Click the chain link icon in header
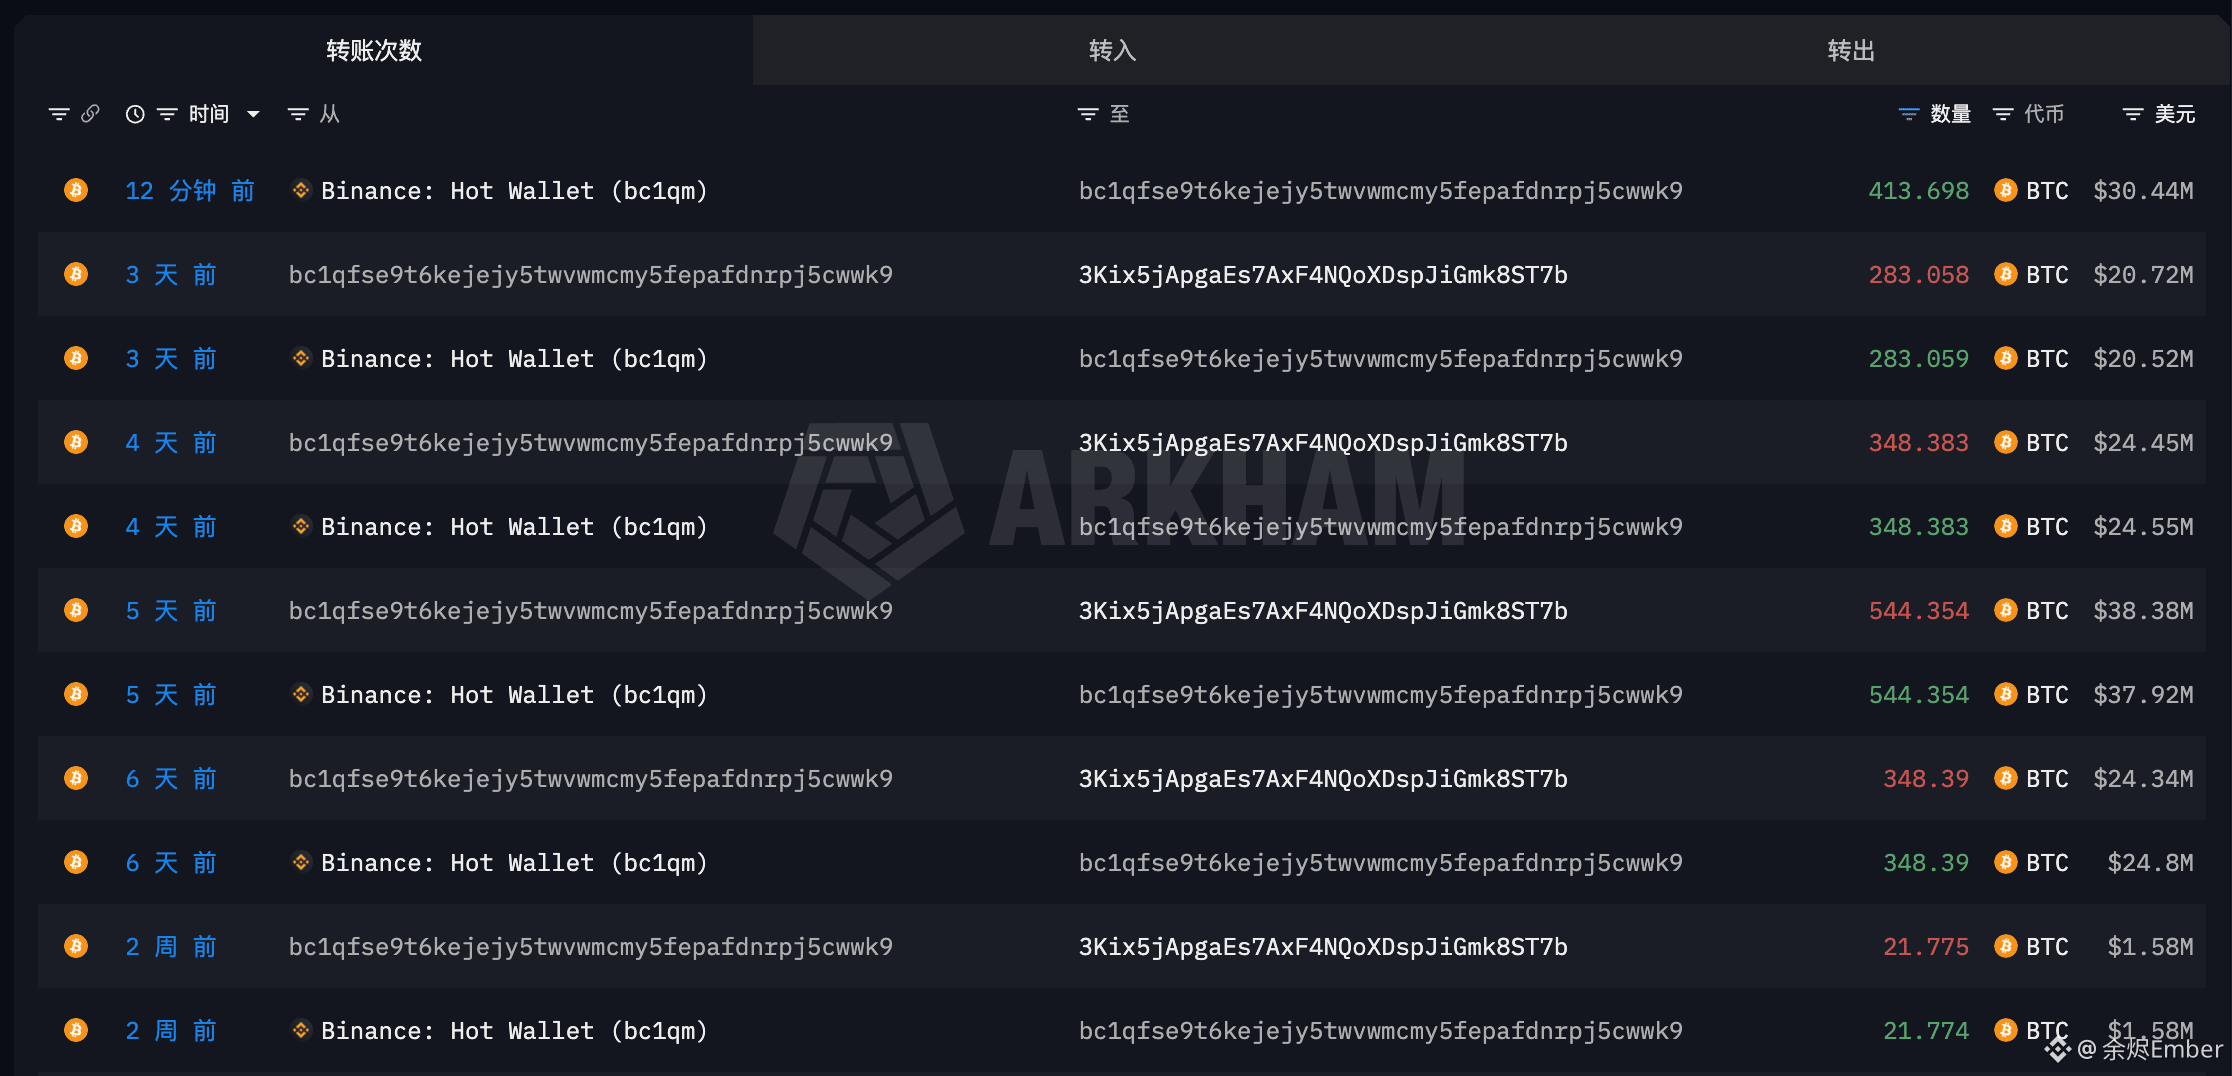 point(91,114)
